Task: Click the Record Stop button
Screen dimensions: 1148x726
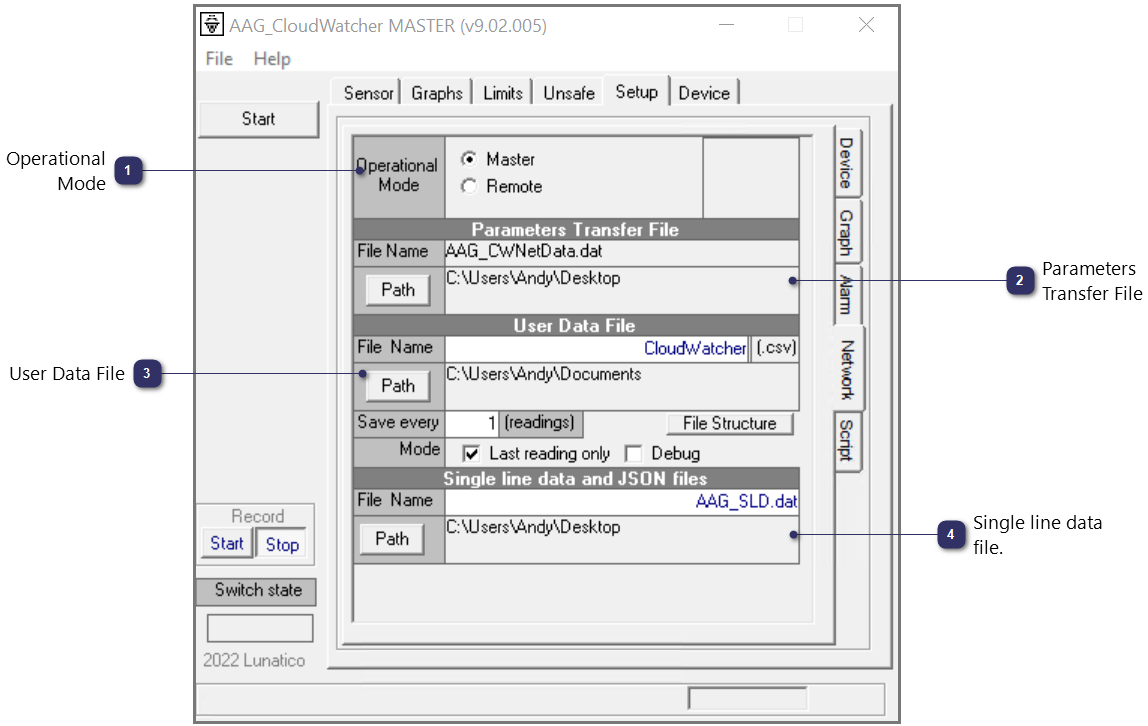Action: point(282,544)
